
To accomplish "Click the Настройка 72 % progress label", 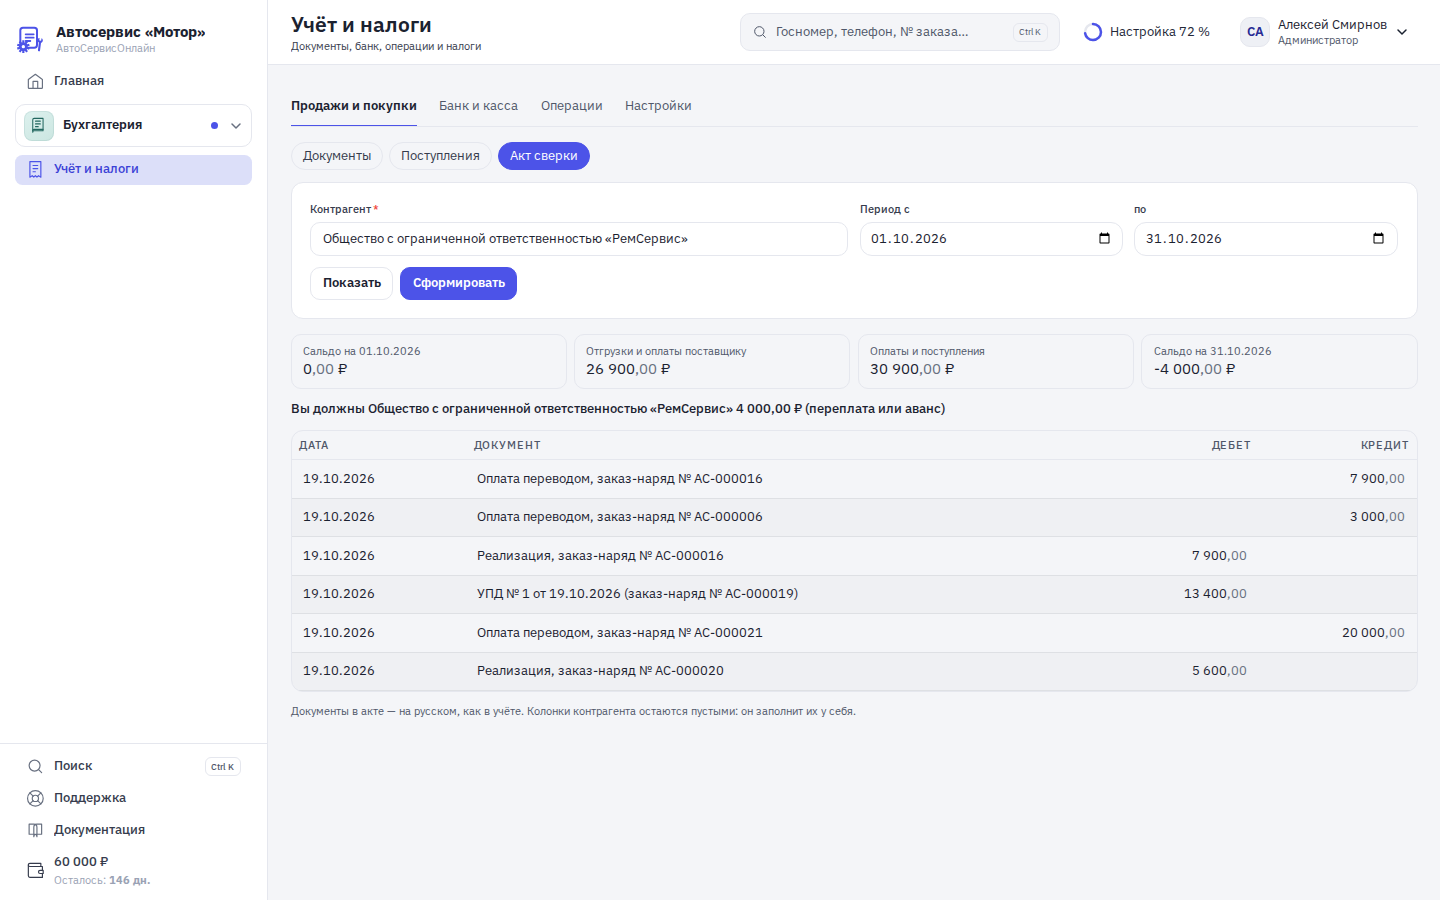I will tap(1160, 32).
